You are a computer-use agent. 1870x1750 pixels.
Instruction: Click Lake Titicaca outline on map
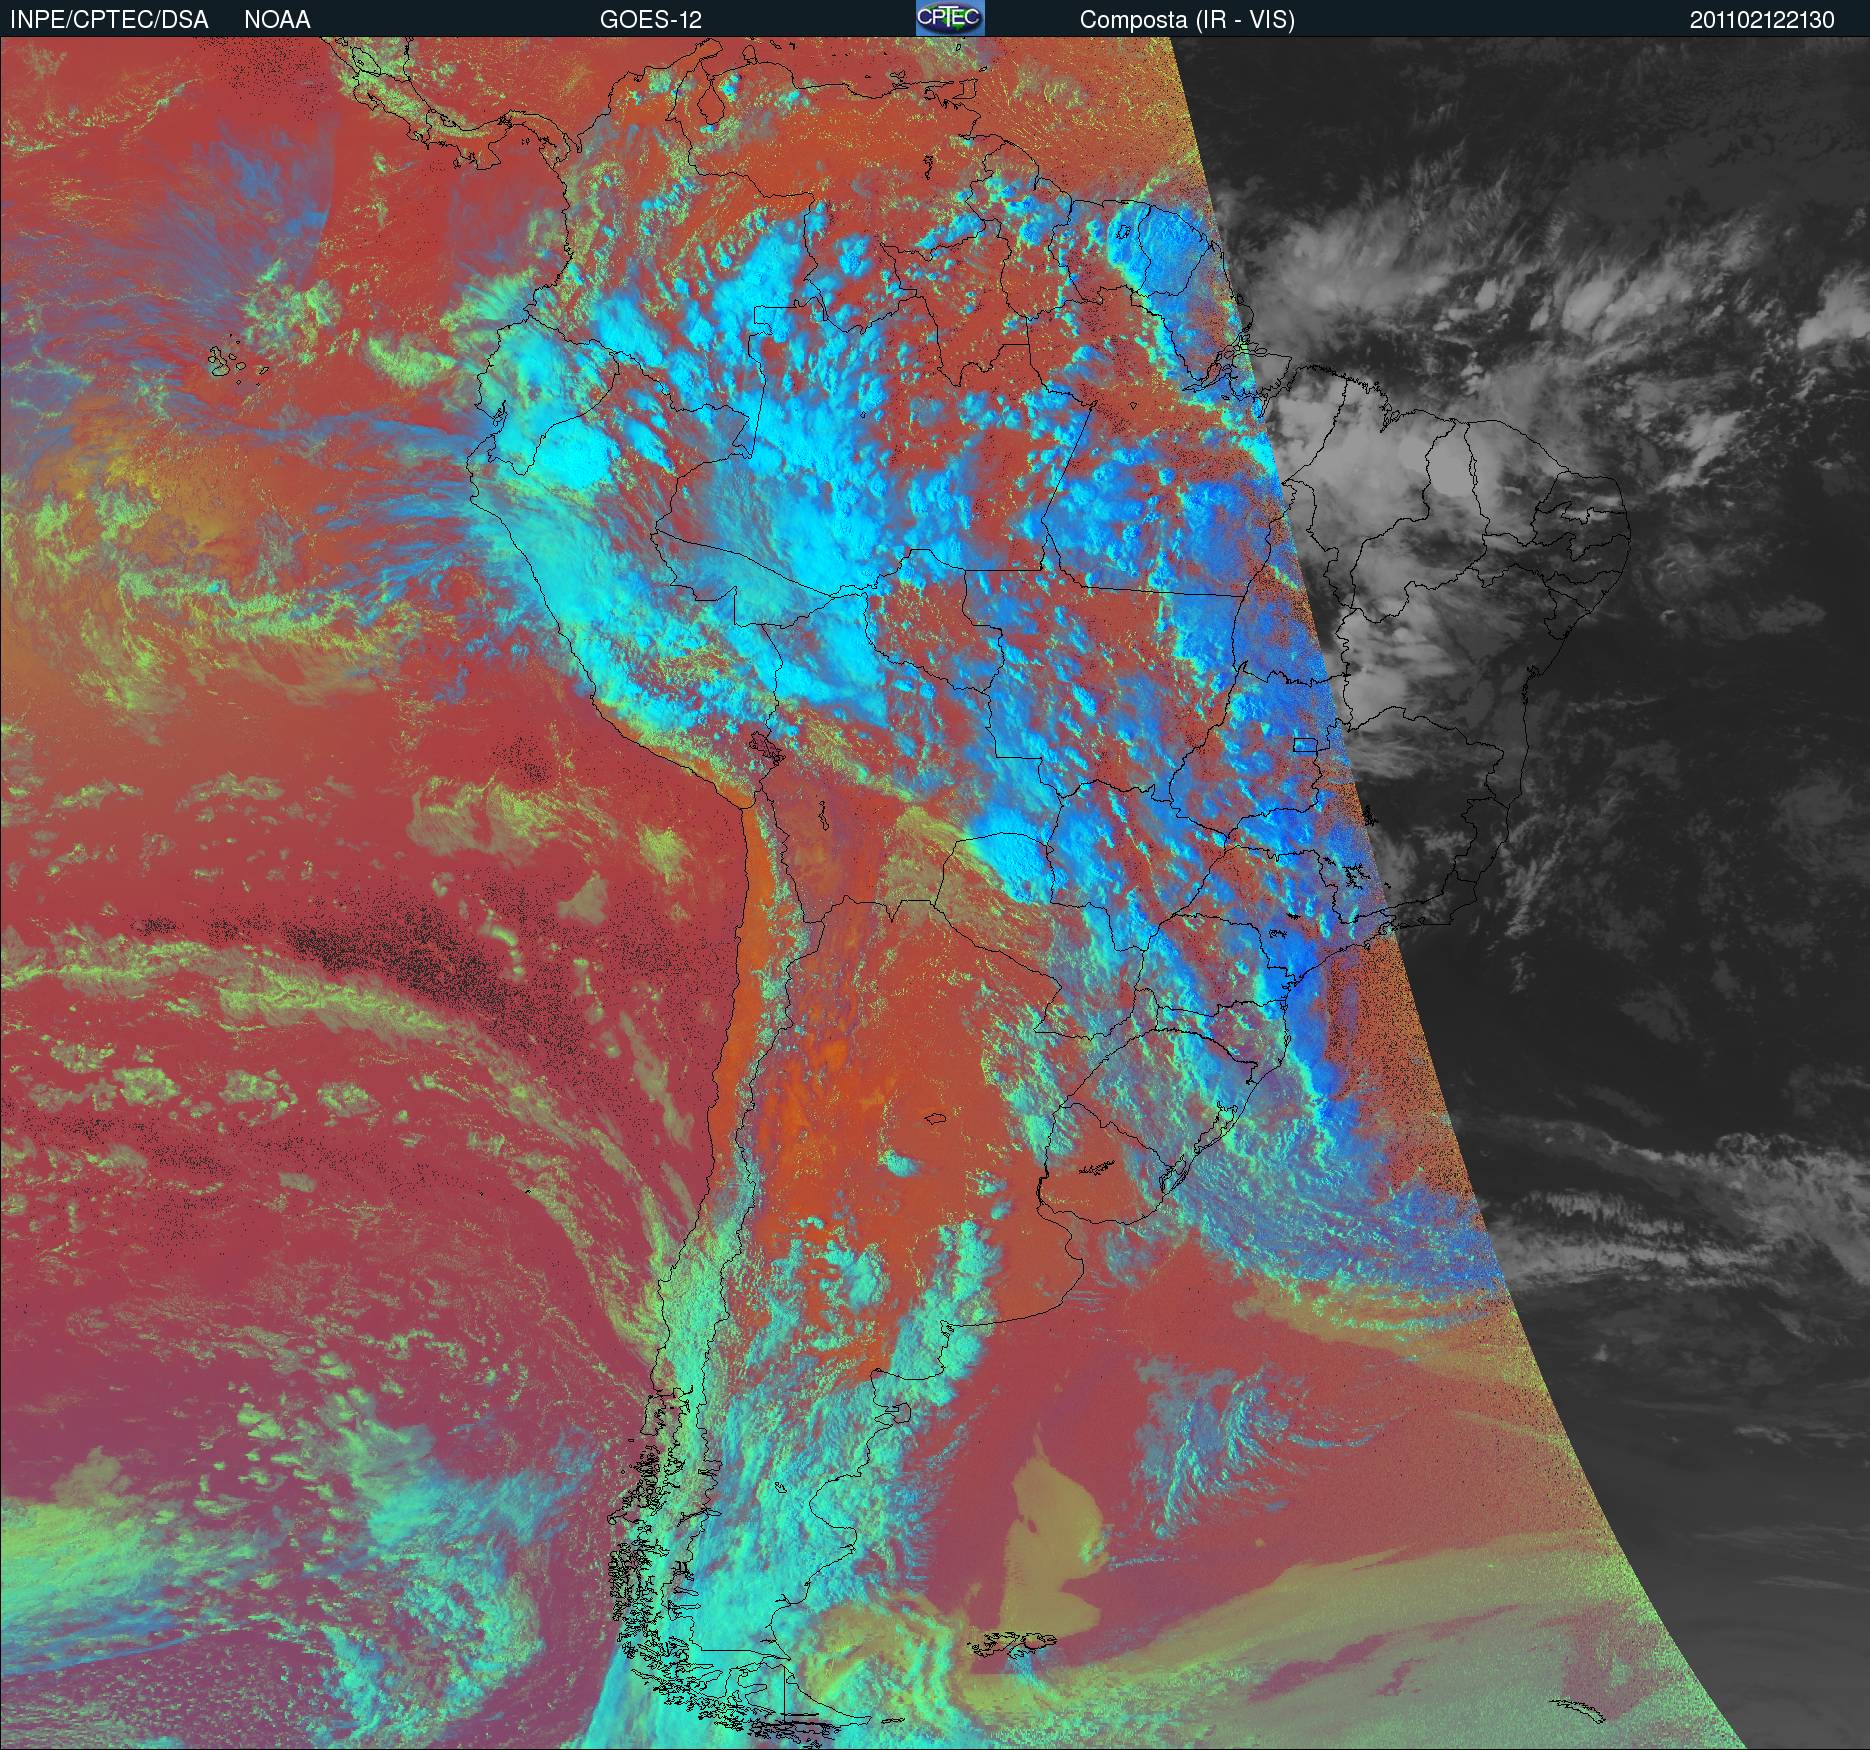pos(767,747)
